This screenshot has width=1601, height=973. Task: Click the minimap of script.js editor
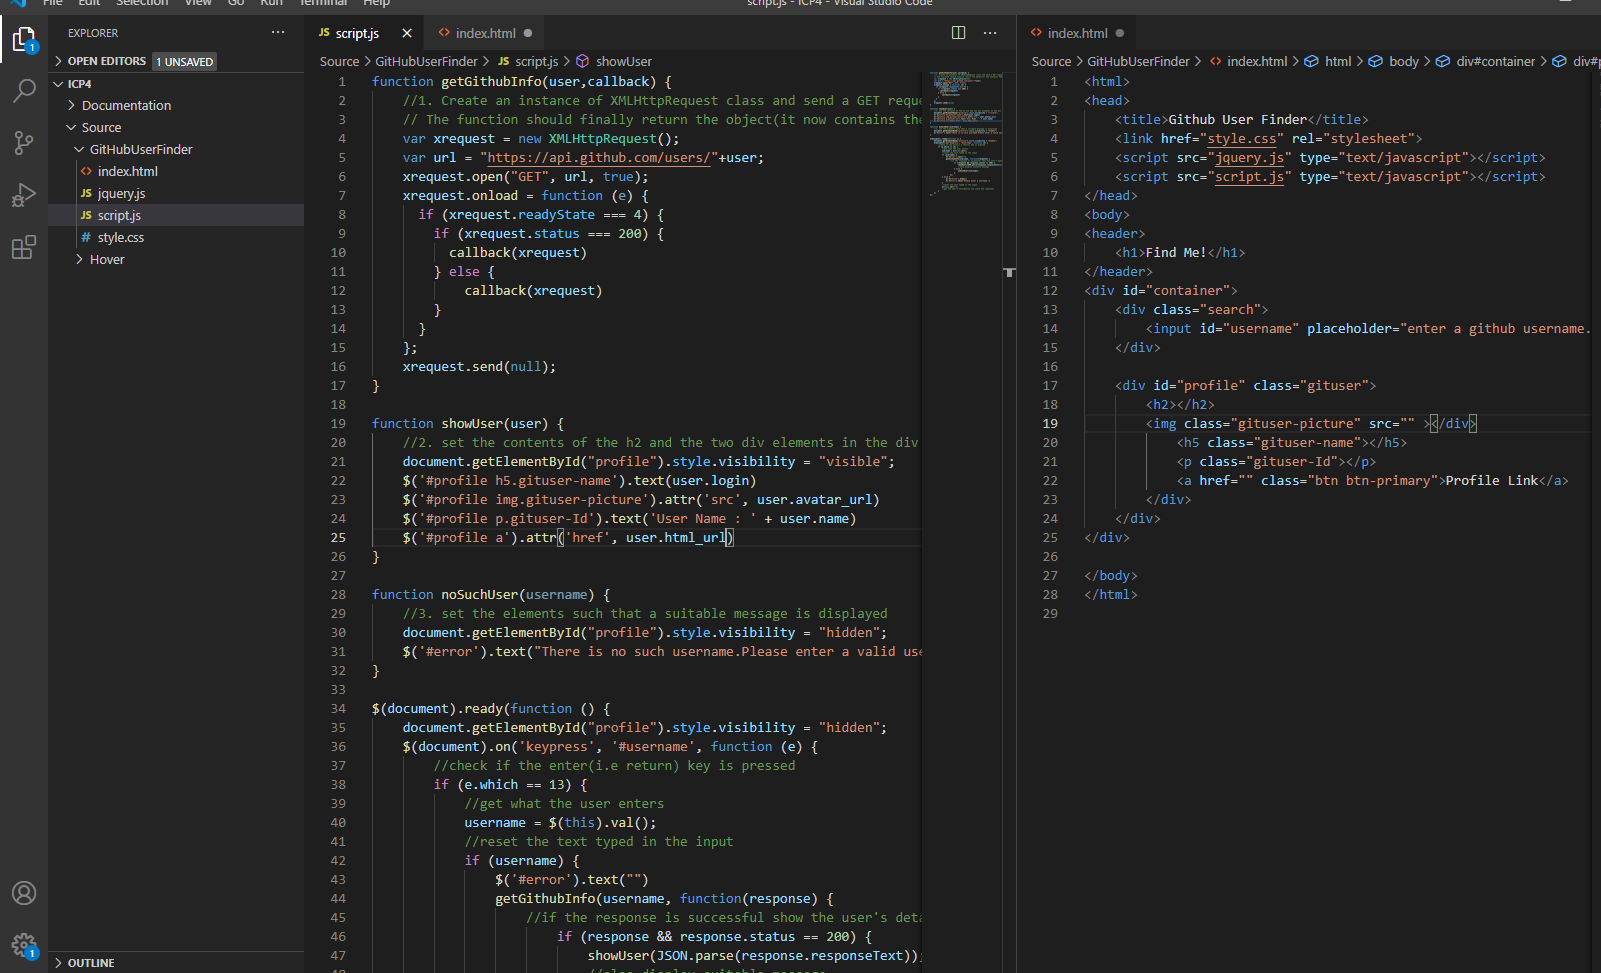(966, 135)
